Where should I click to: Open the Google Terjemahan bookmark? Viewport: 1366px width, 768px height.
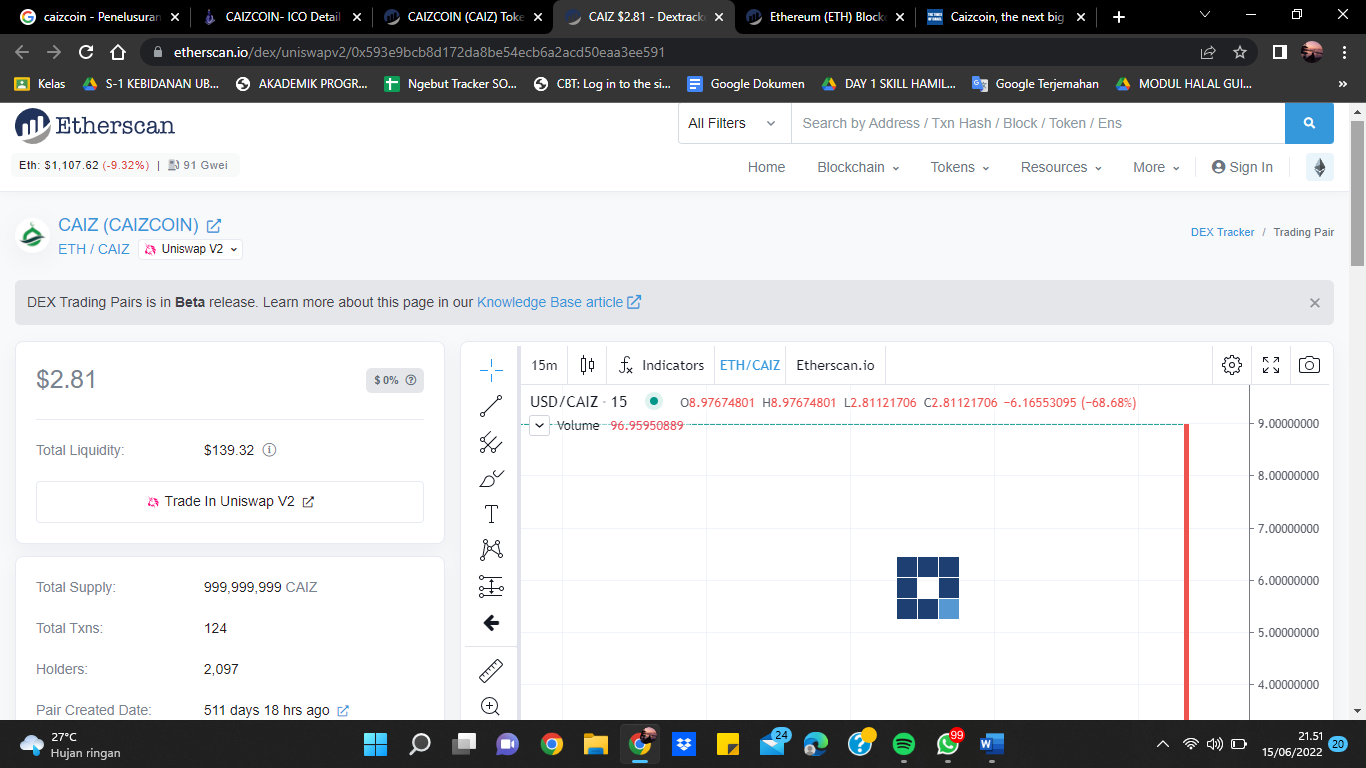click(x=1035, y=84)
